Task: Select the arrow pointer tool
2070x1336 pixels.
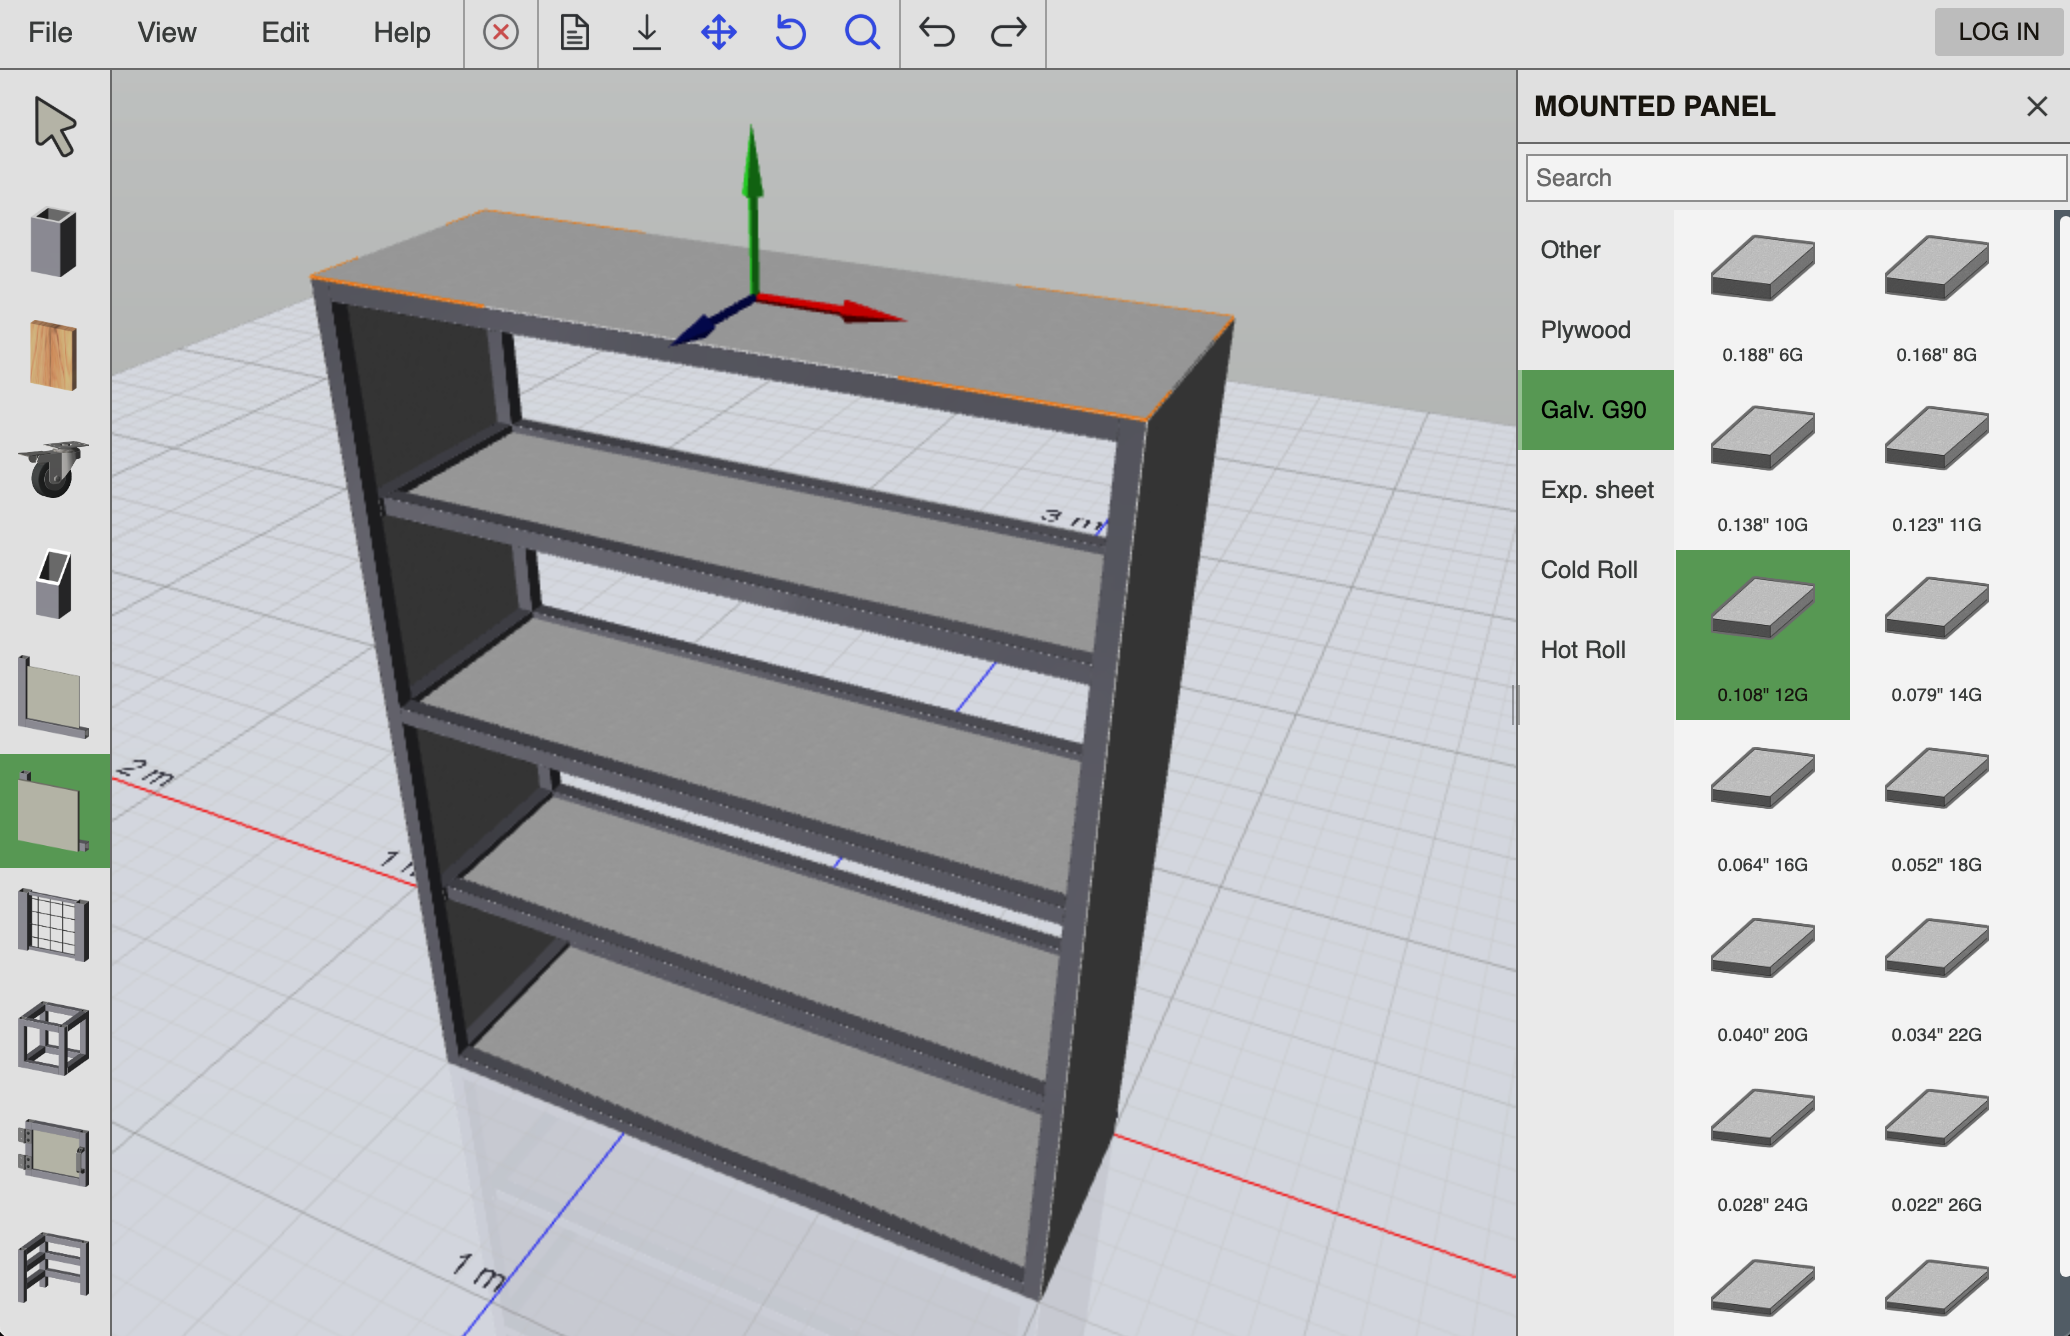Action: click(54, 127)
